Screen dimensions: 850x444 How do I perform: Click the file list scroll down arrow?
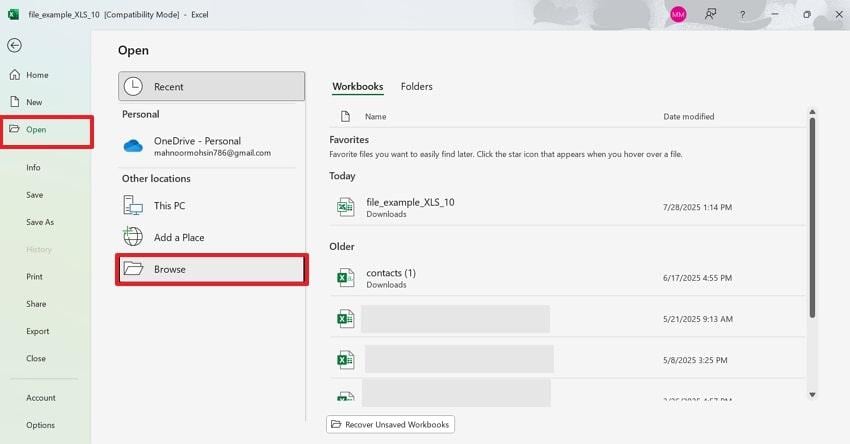(812, 395)
